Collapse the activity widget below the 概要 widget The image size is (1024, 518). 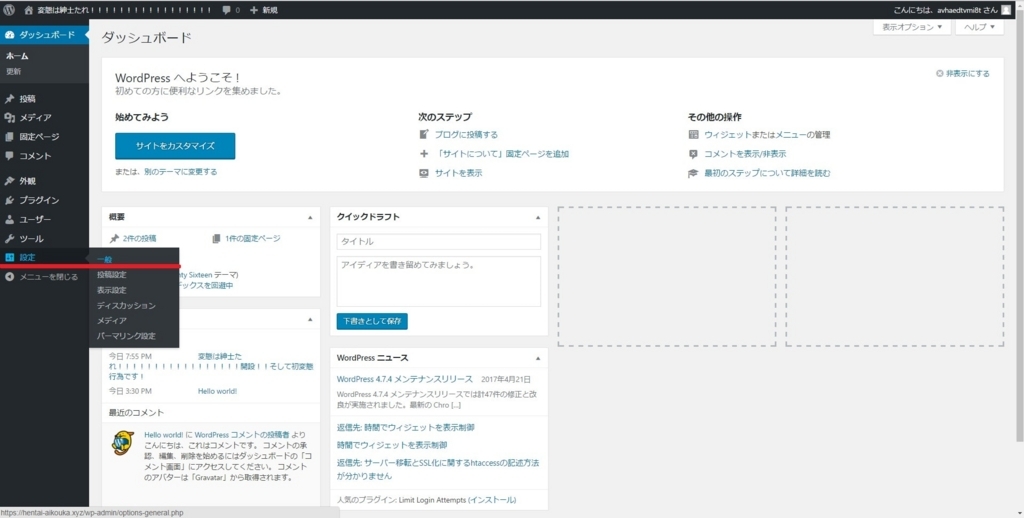pyautogui.click(x=310, y=319)
